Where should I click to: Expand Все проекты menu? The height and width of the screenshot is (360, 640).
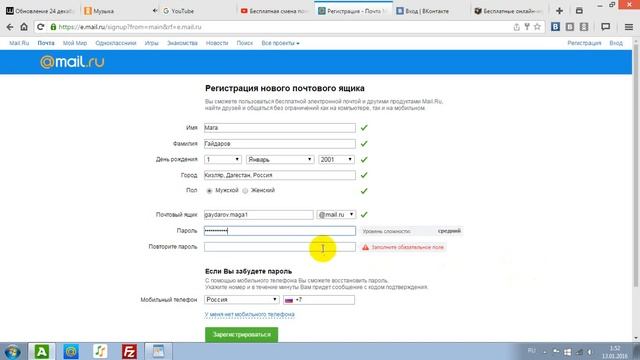coord(280,43)
